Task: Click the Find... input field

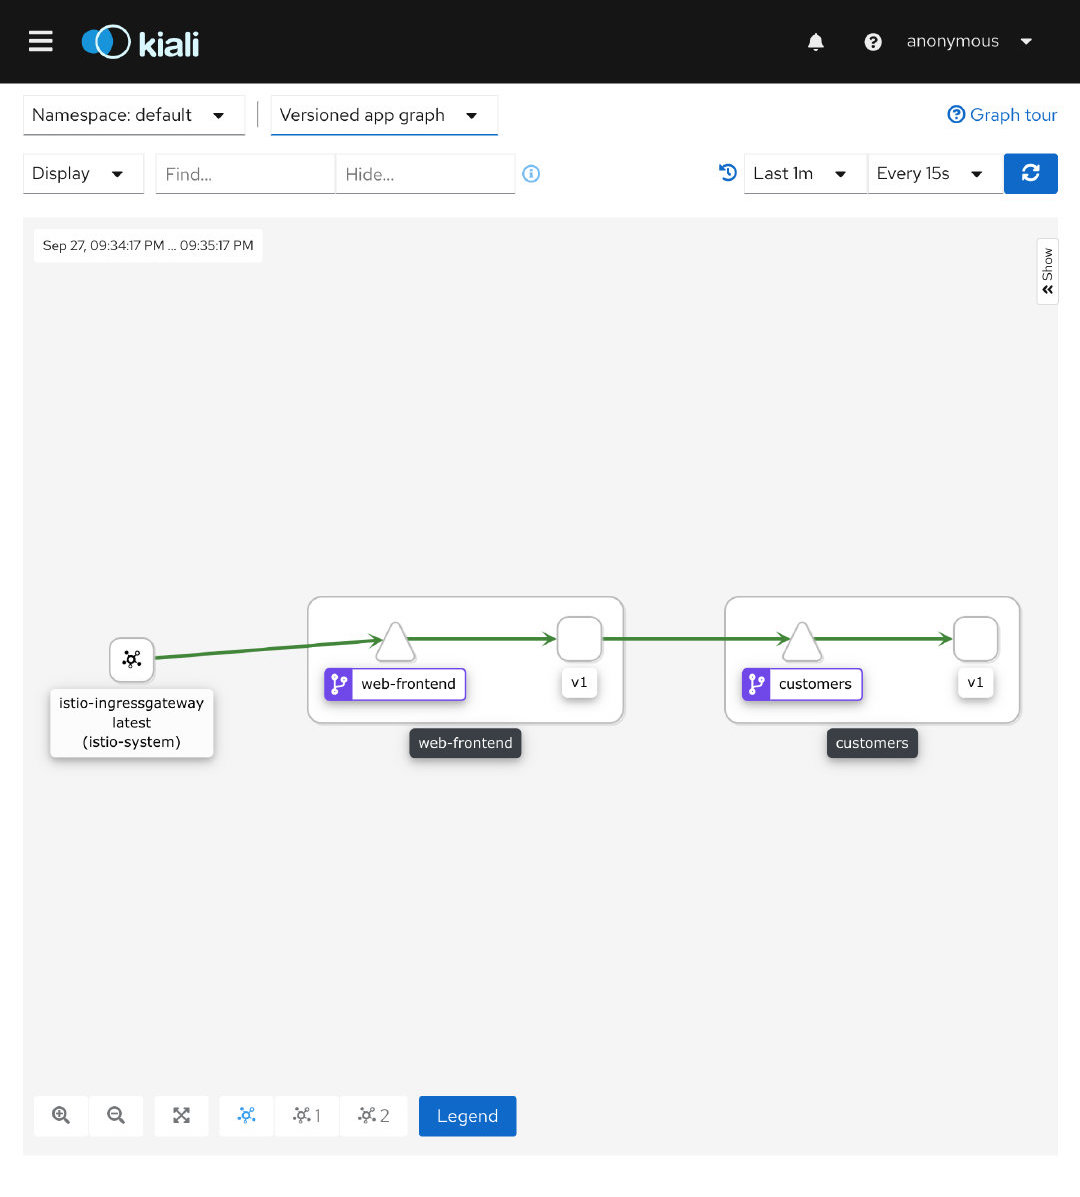Action: pos(245,174)
